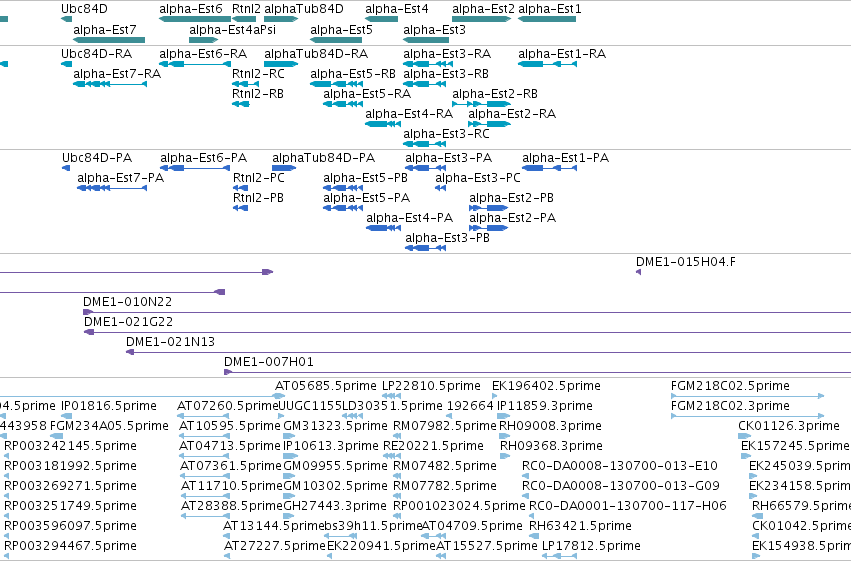Select EST RH09368.3prime glyph

[505, 456]
